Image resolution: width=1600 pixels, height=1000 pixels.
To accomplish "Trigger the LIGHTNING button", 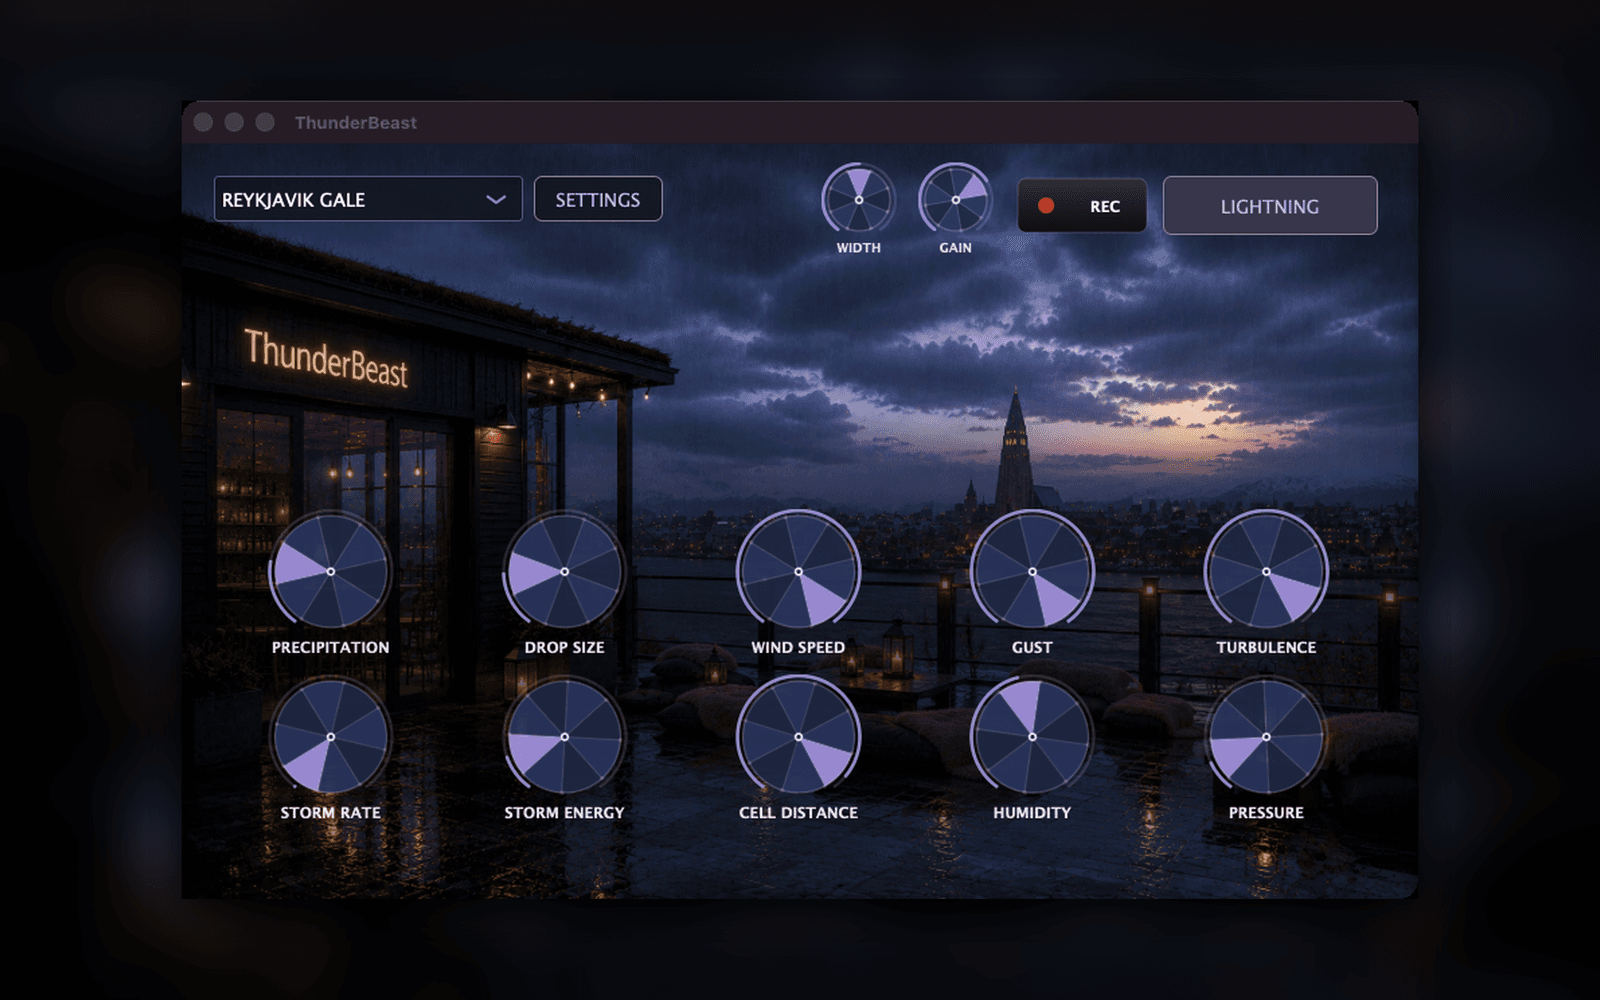I will [x=1270, y=206].
